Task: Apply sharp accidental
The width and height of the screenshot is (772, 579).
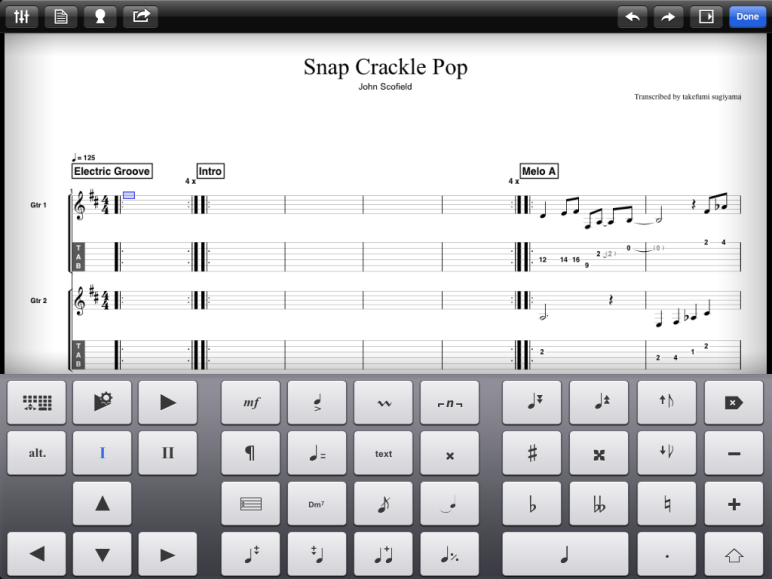Action: pos(532,453)
